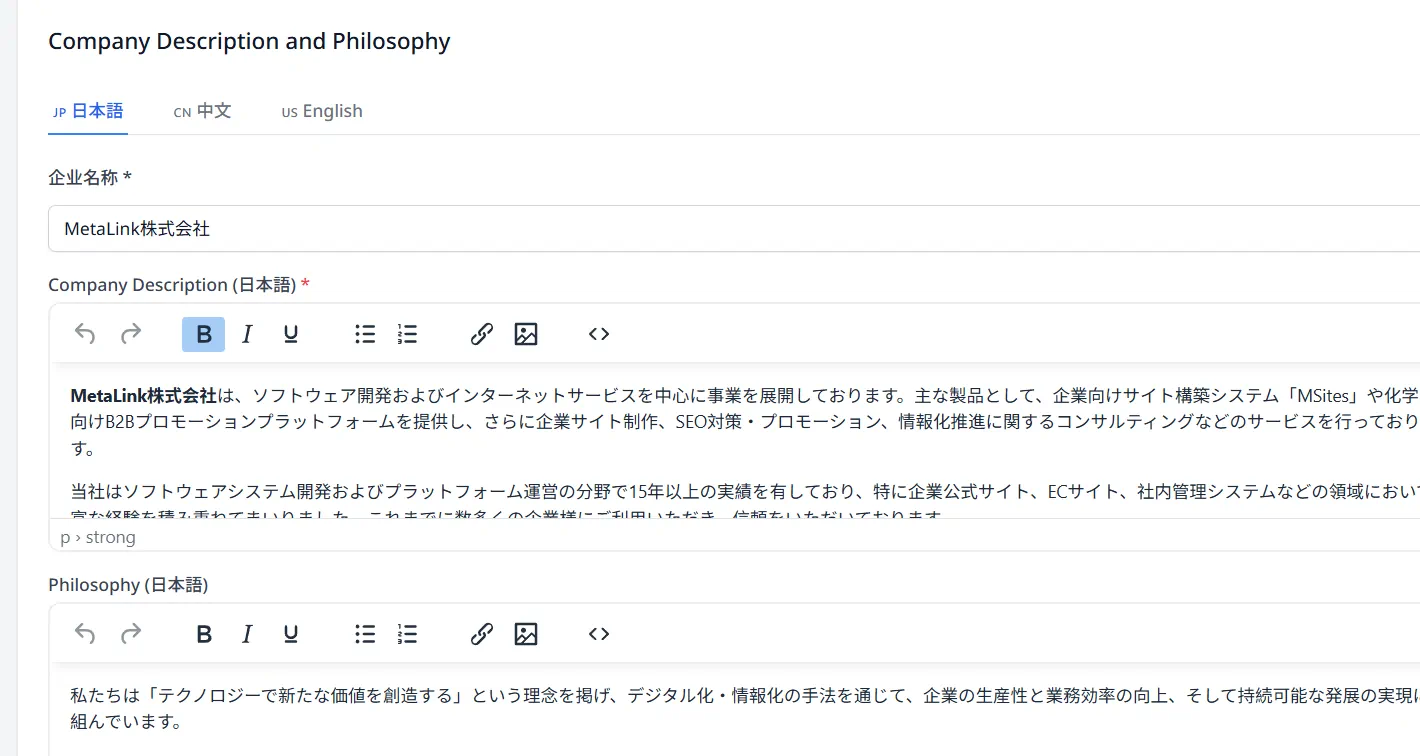
Task: Switch to the English language tab
Action: pos(322,111)
